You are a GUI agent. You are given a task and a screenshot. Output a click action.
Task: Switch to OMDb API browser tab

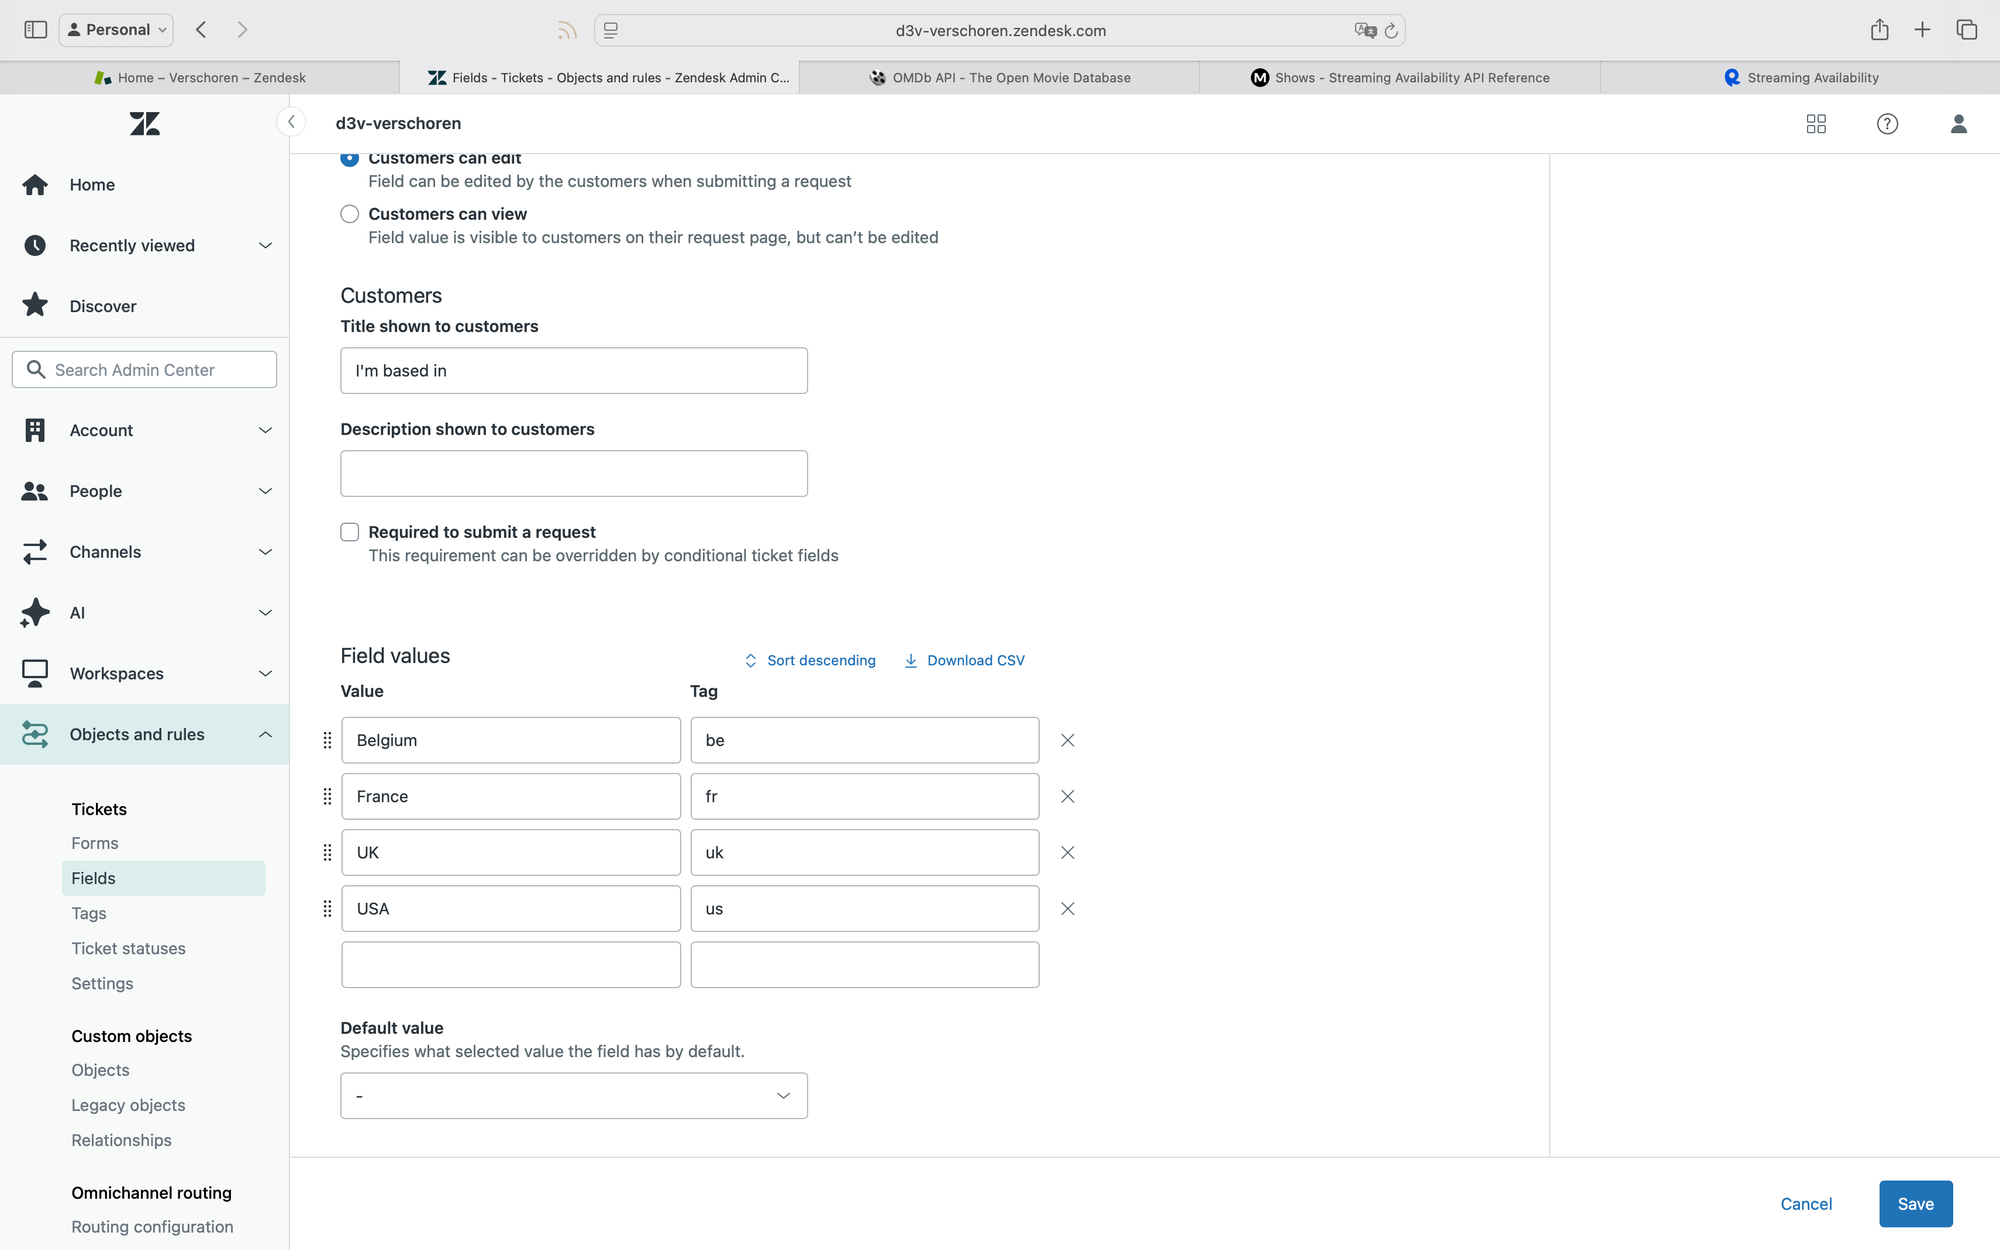pos(999,78)
